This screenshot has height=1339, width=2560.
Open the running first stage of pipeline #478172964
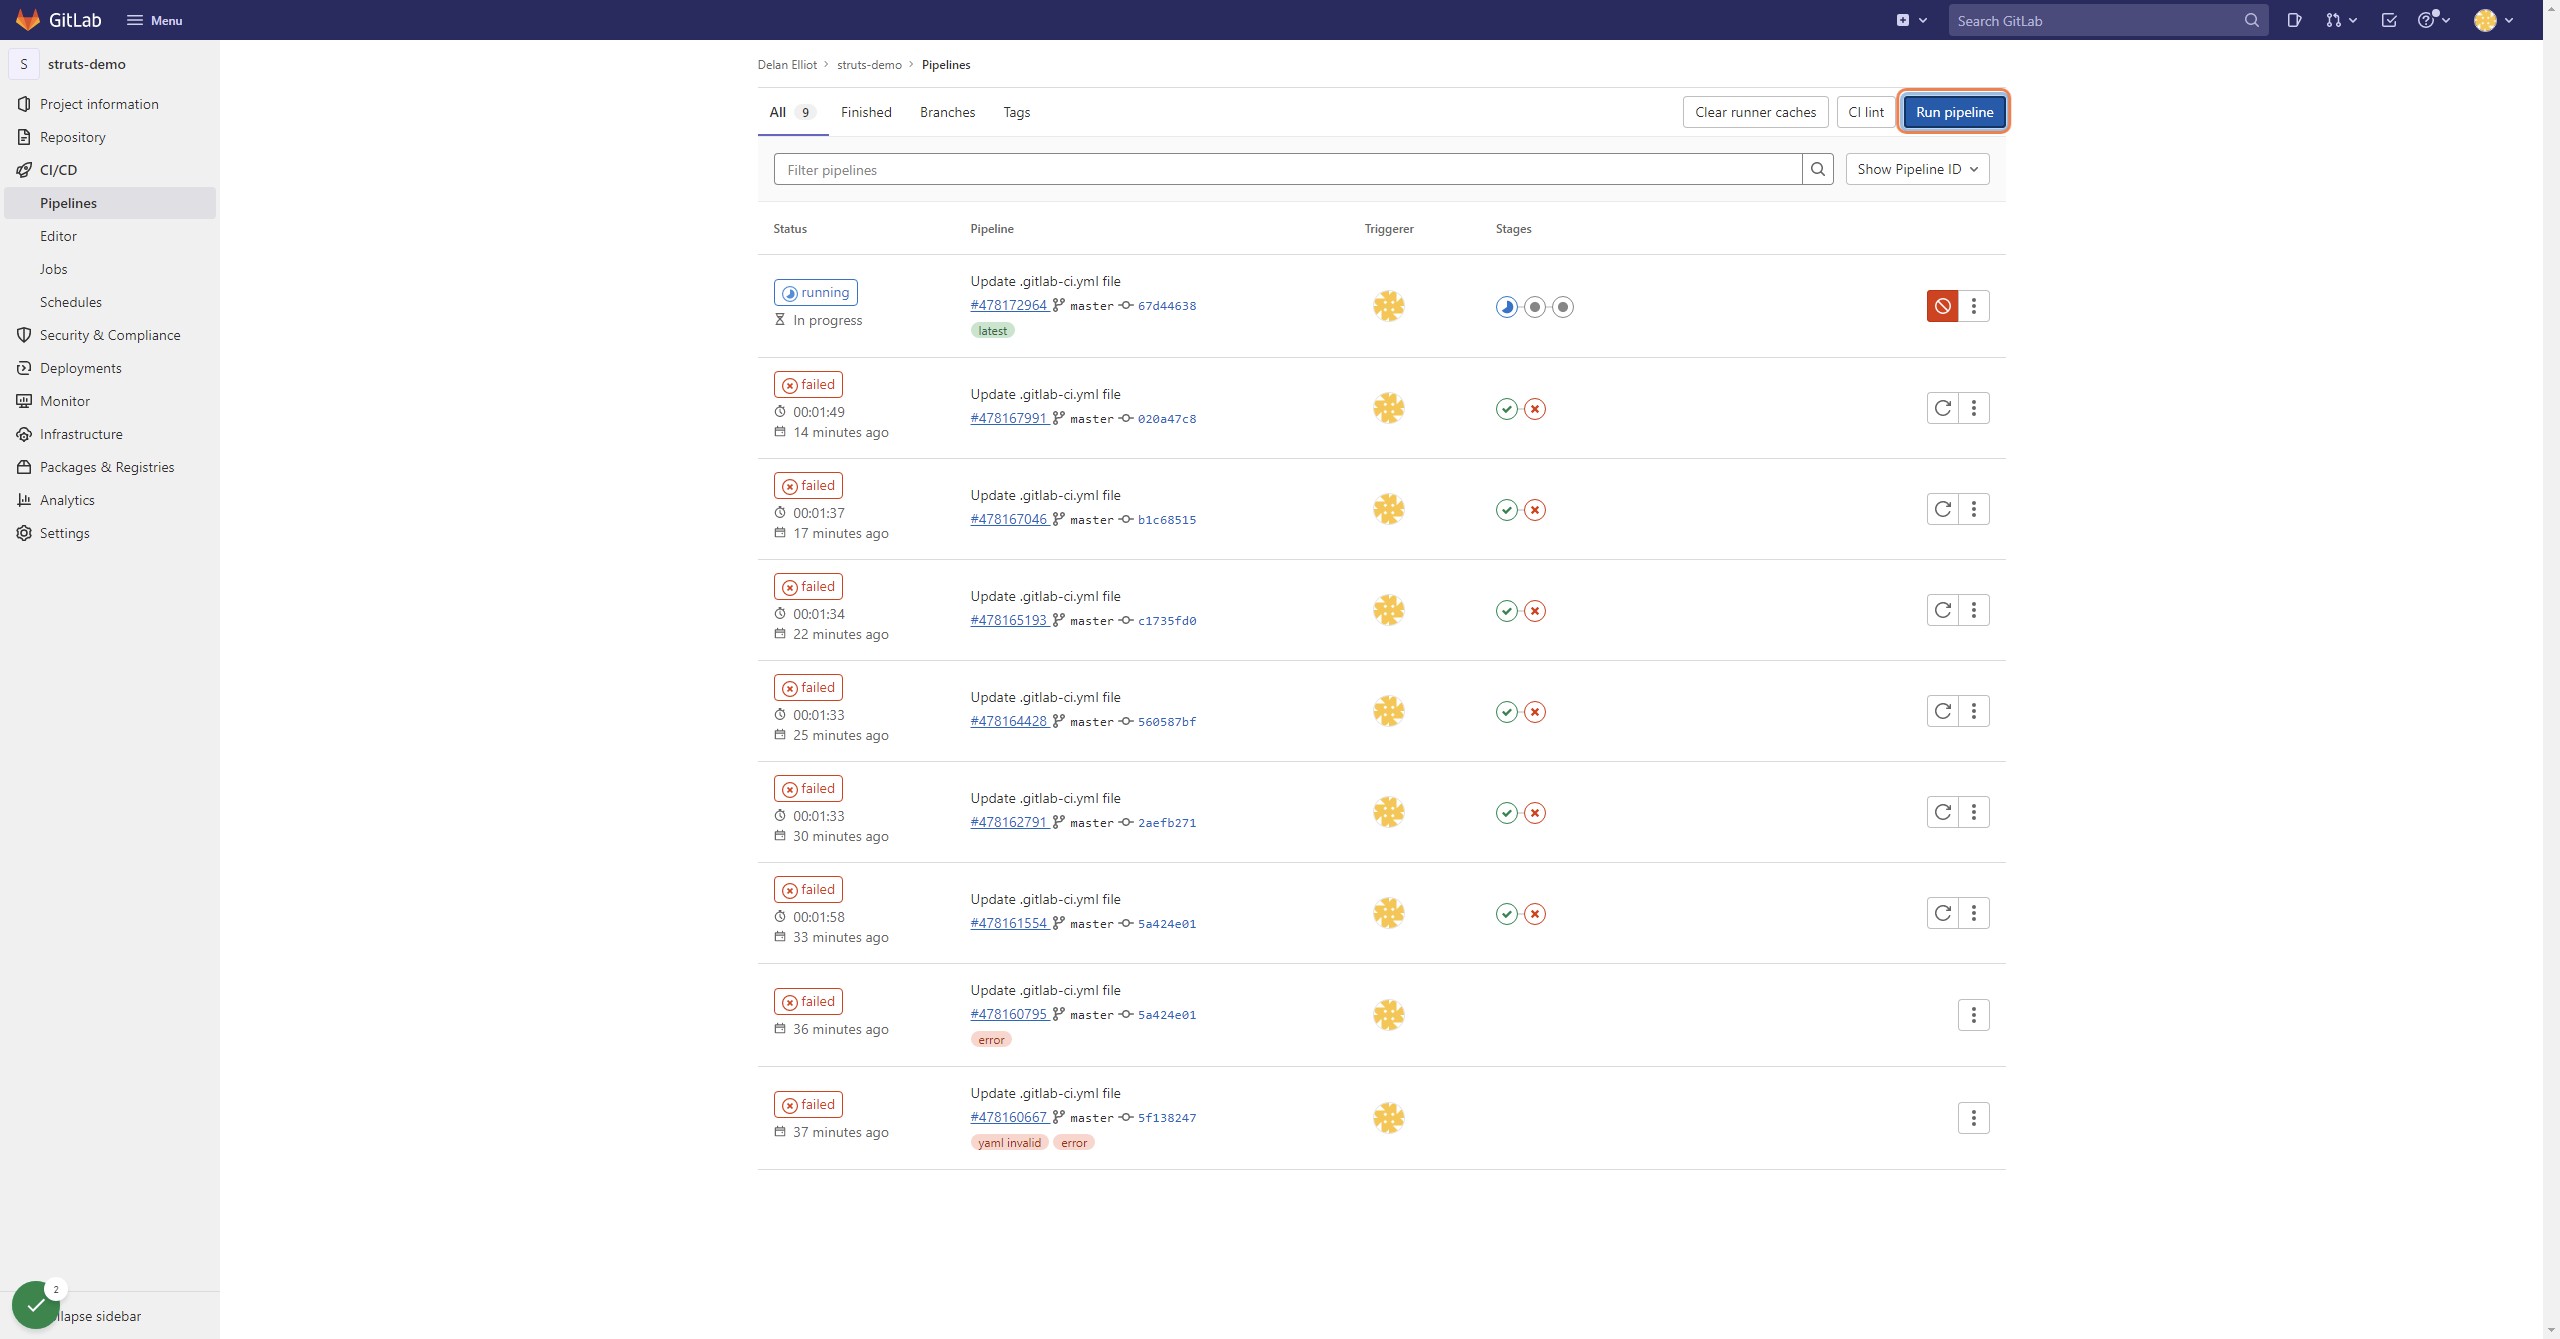(x=1506, y=307)
